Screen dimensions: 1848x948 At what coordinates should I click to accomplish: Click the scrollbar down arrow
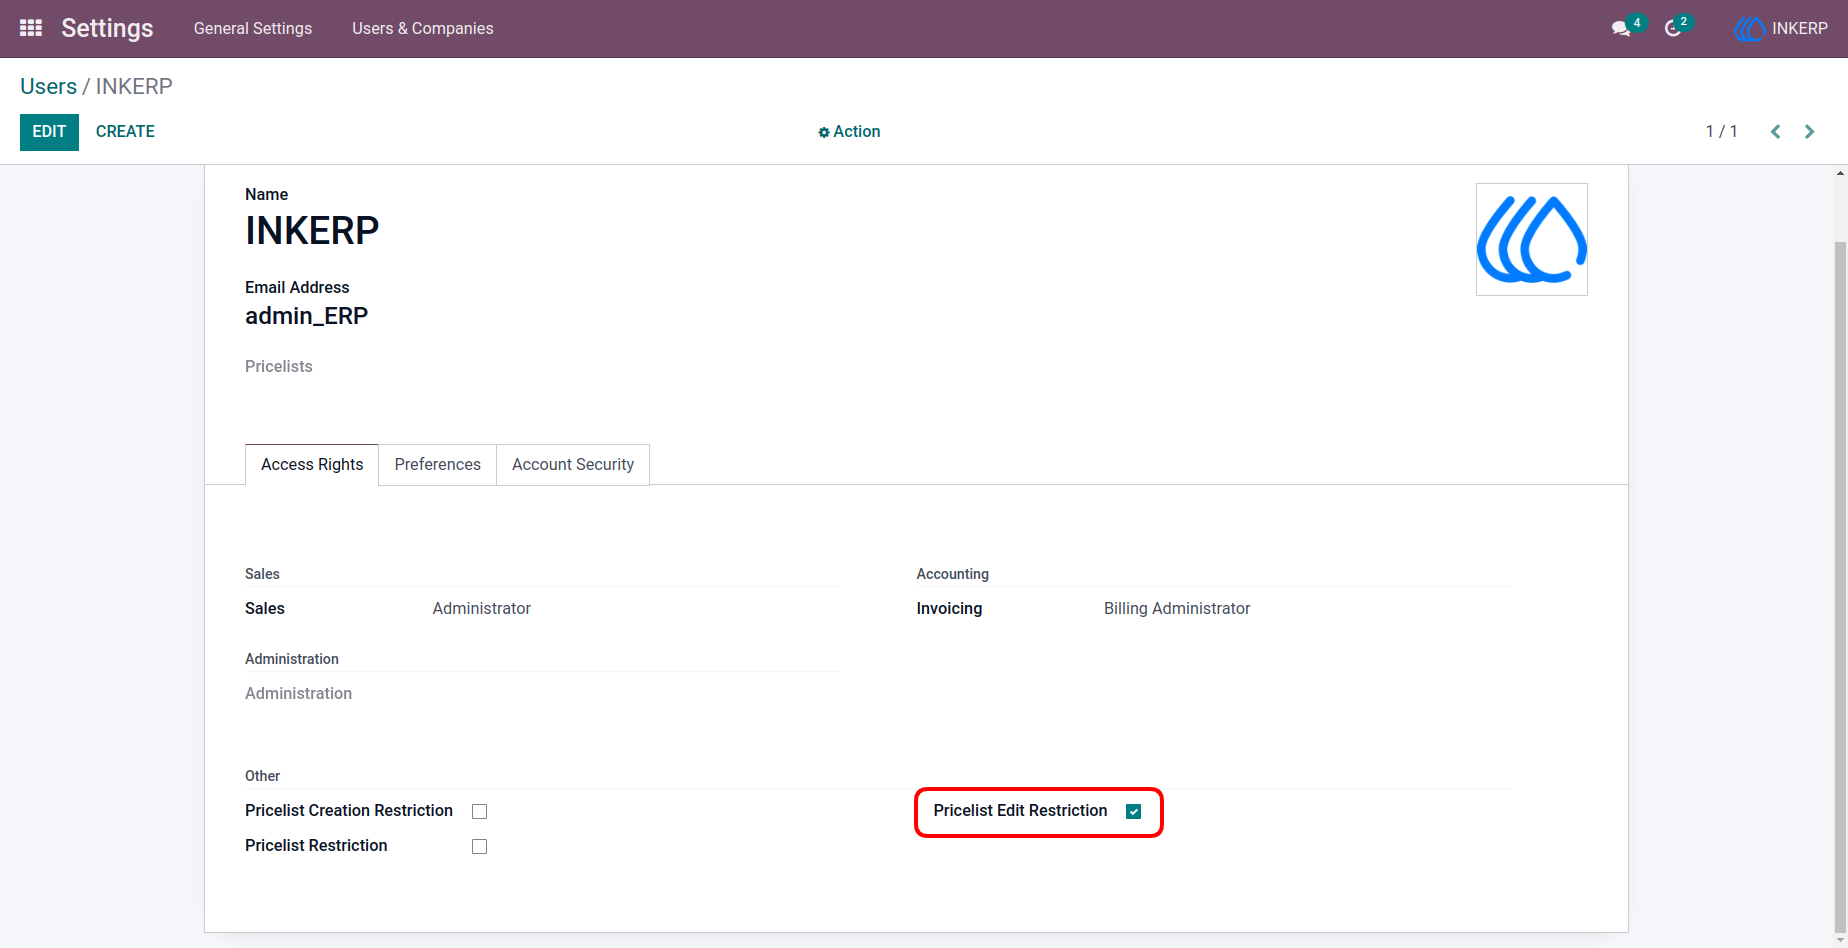tap(1841, 941)
